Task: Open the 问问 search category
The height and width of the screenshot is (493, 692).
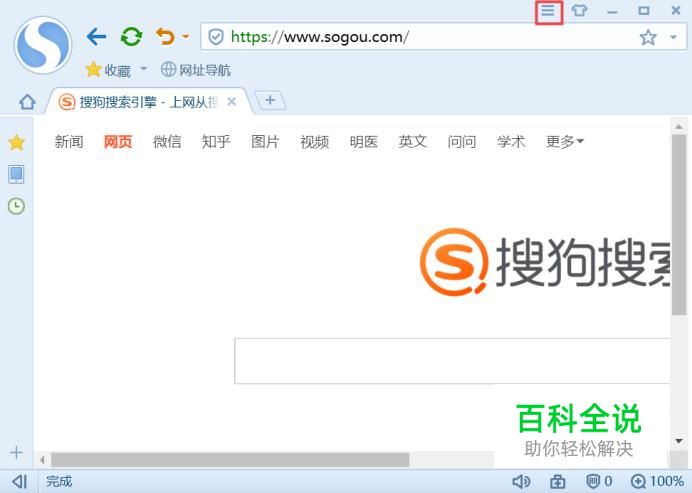Action: [x=462, y=142]
